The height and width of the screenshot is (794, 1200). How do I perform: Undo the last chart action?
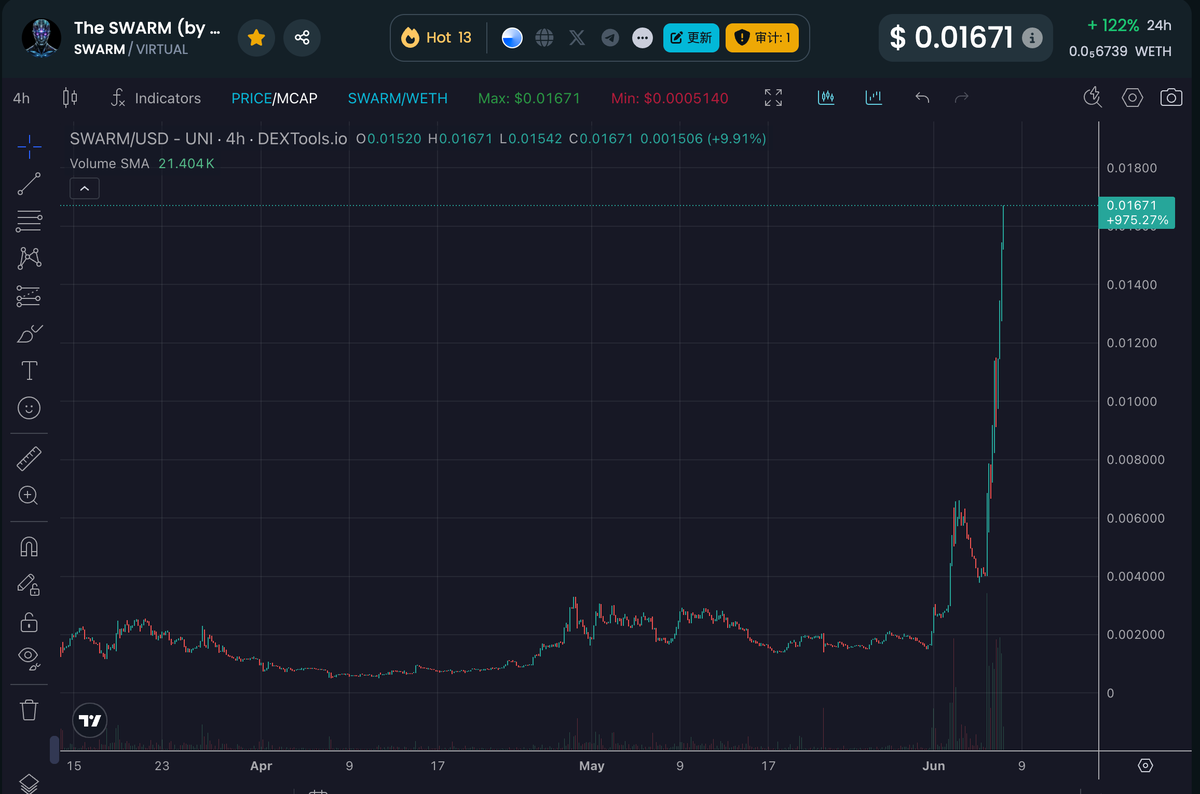(x=922, y=98)
